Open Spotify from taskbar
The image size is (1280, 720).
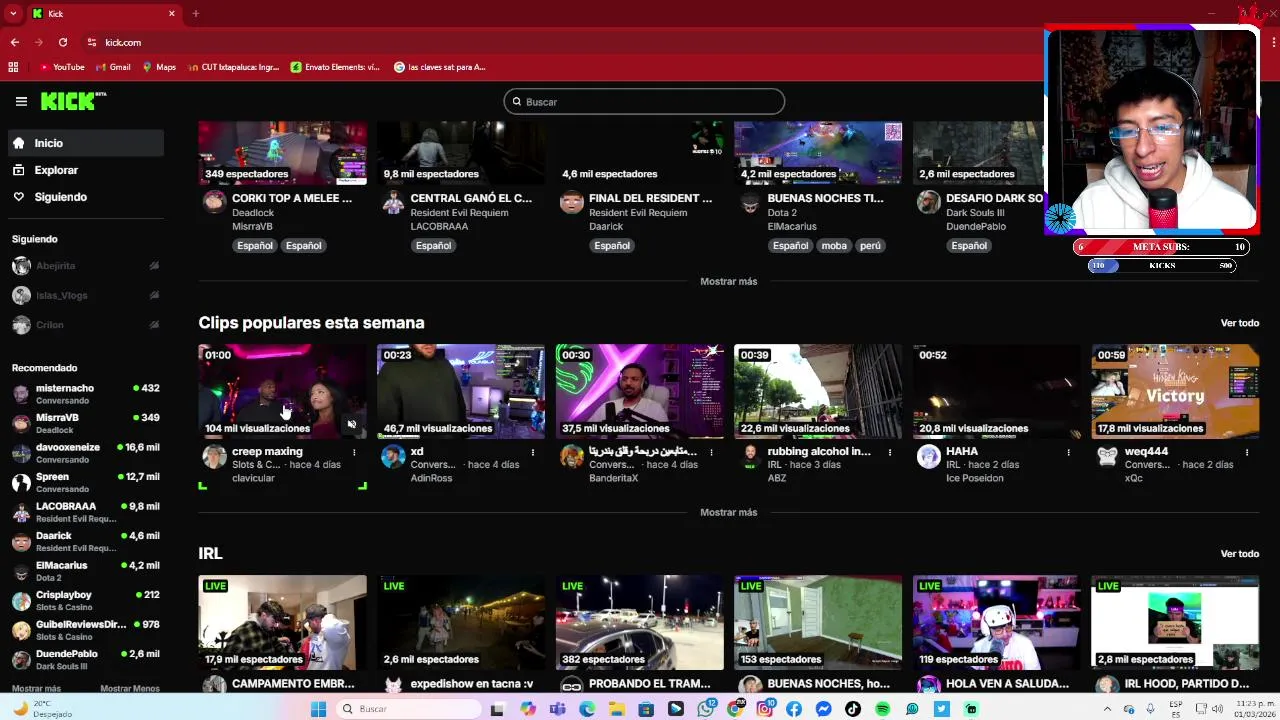883,708
